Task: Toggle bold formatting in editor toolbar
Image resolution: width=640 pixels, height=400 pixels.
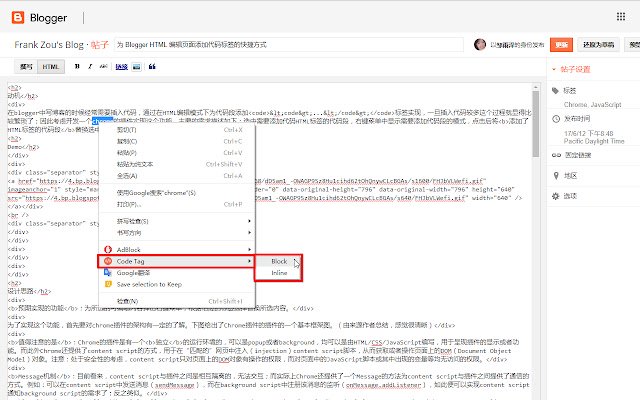Action: coord(77,67)
